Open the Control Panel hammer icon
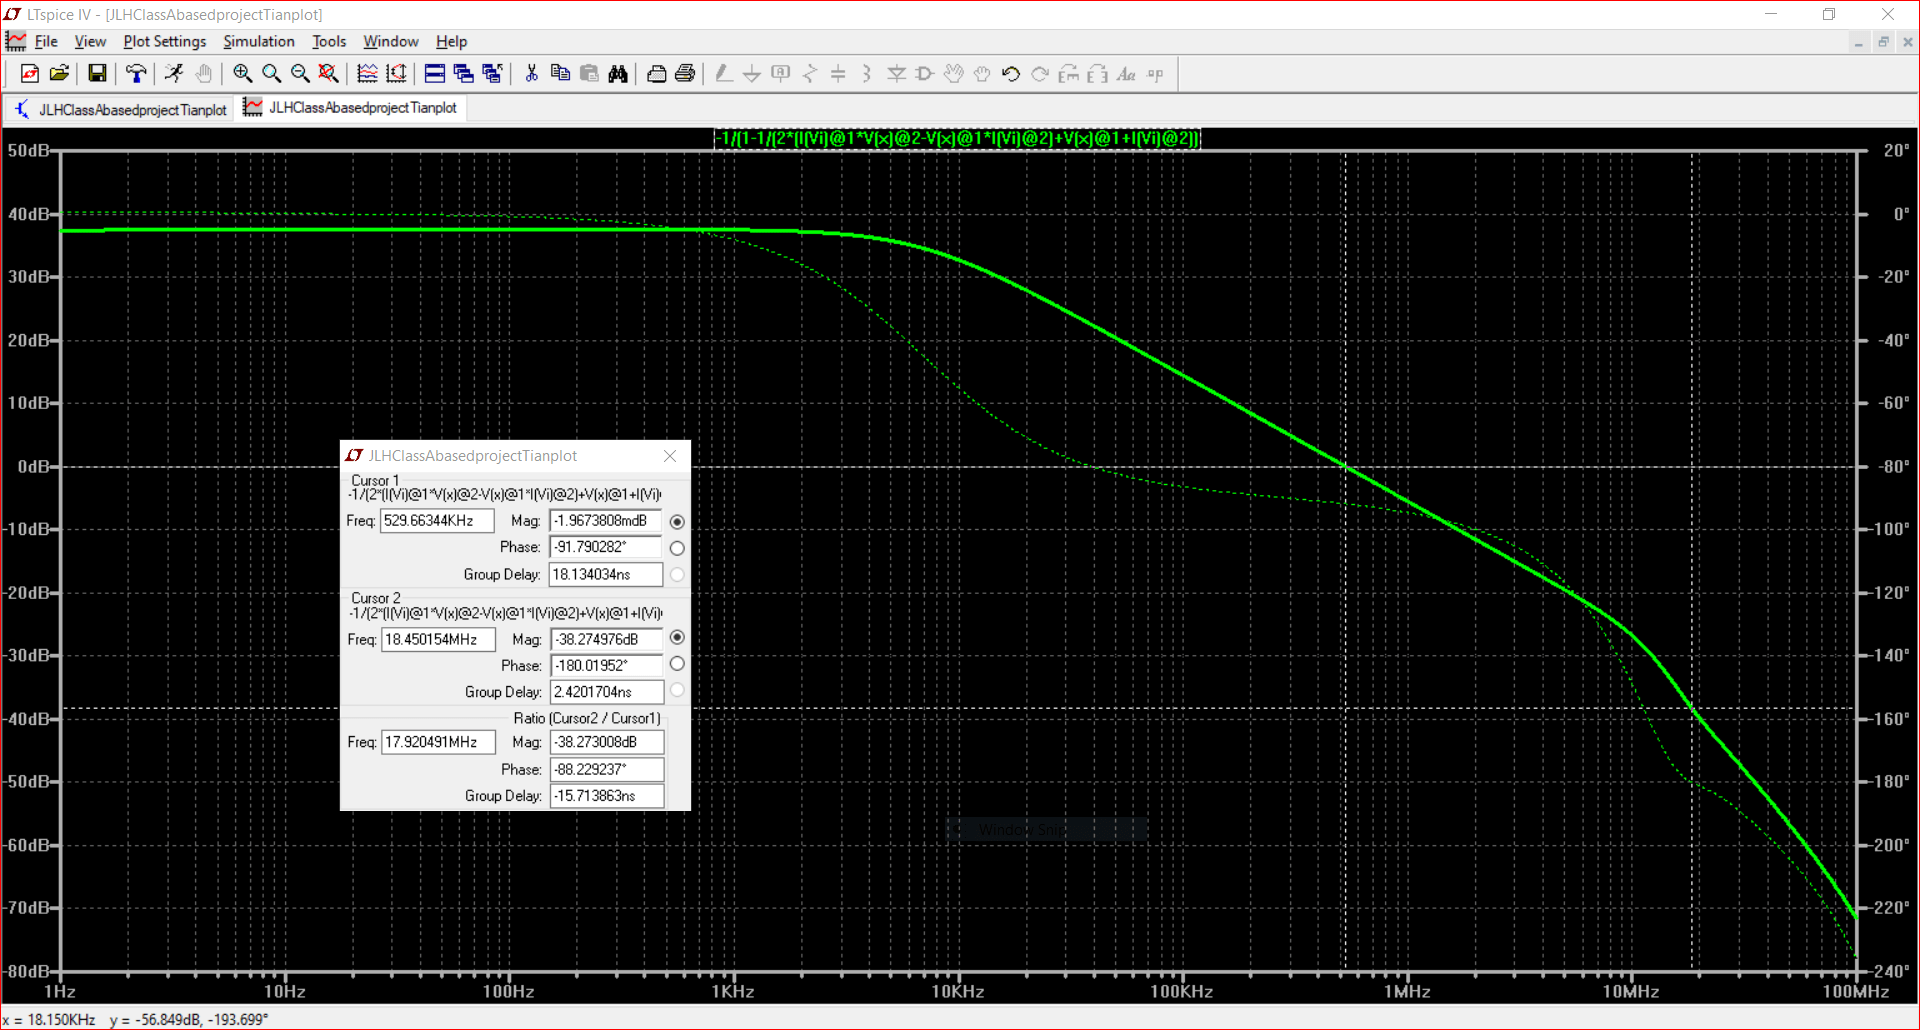 135,74
